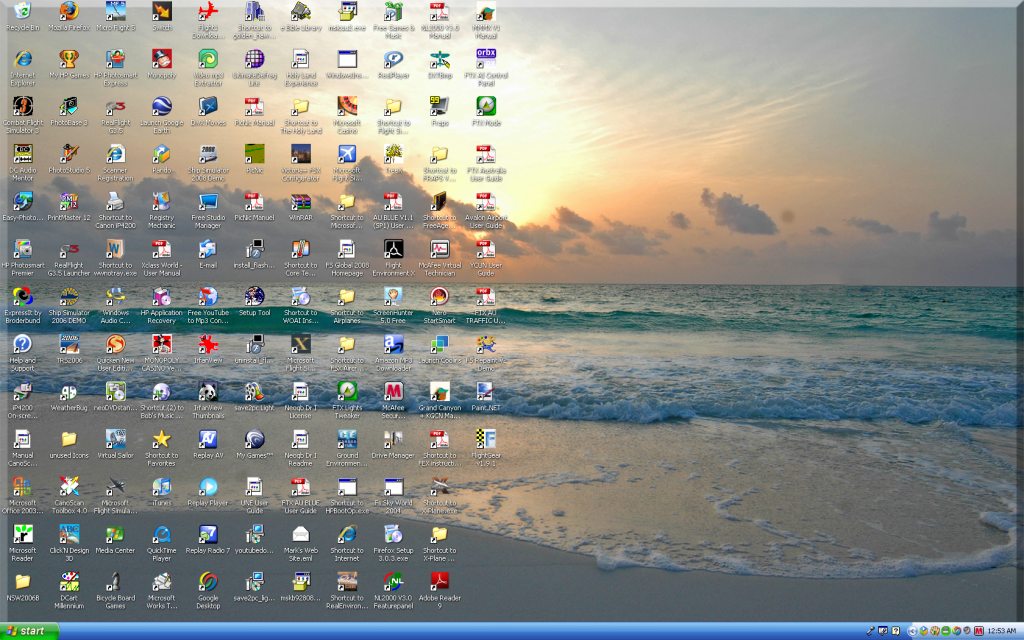Open the Recycle Bin desktop icon

click(22, 12)
